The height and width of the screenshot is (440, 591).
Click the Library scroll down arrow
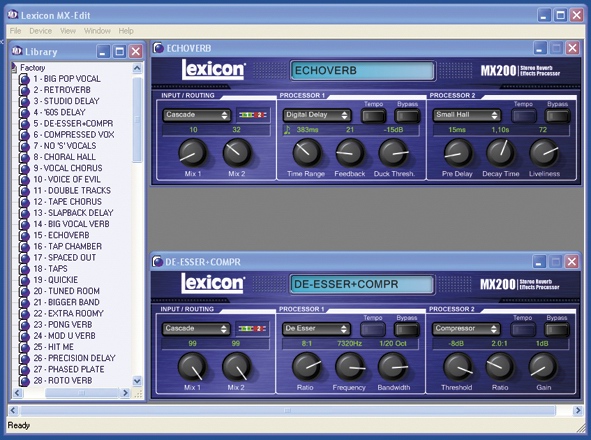137,381
